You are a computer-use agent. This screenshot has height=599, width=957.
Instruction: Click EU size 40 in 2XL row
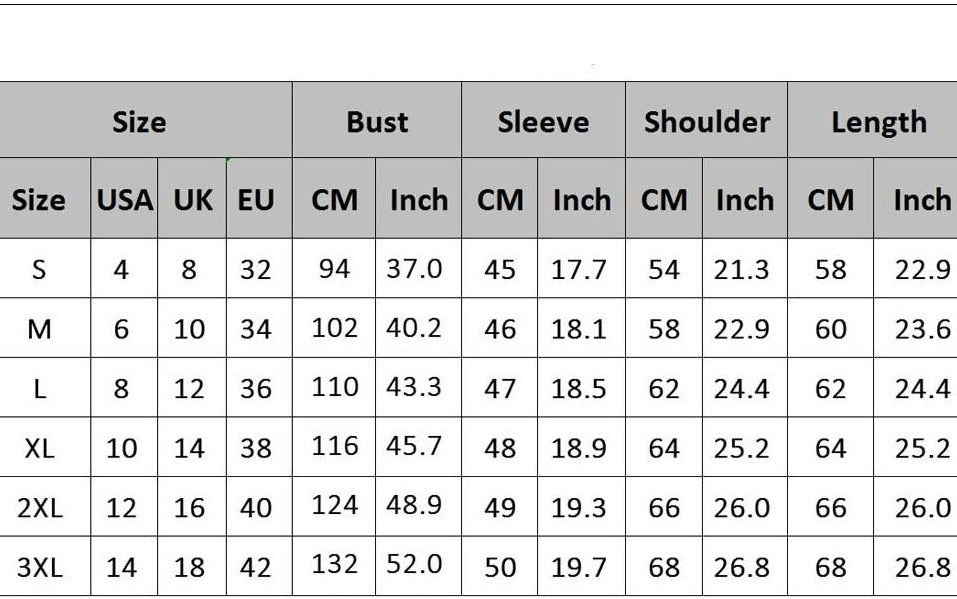[256, 507]
